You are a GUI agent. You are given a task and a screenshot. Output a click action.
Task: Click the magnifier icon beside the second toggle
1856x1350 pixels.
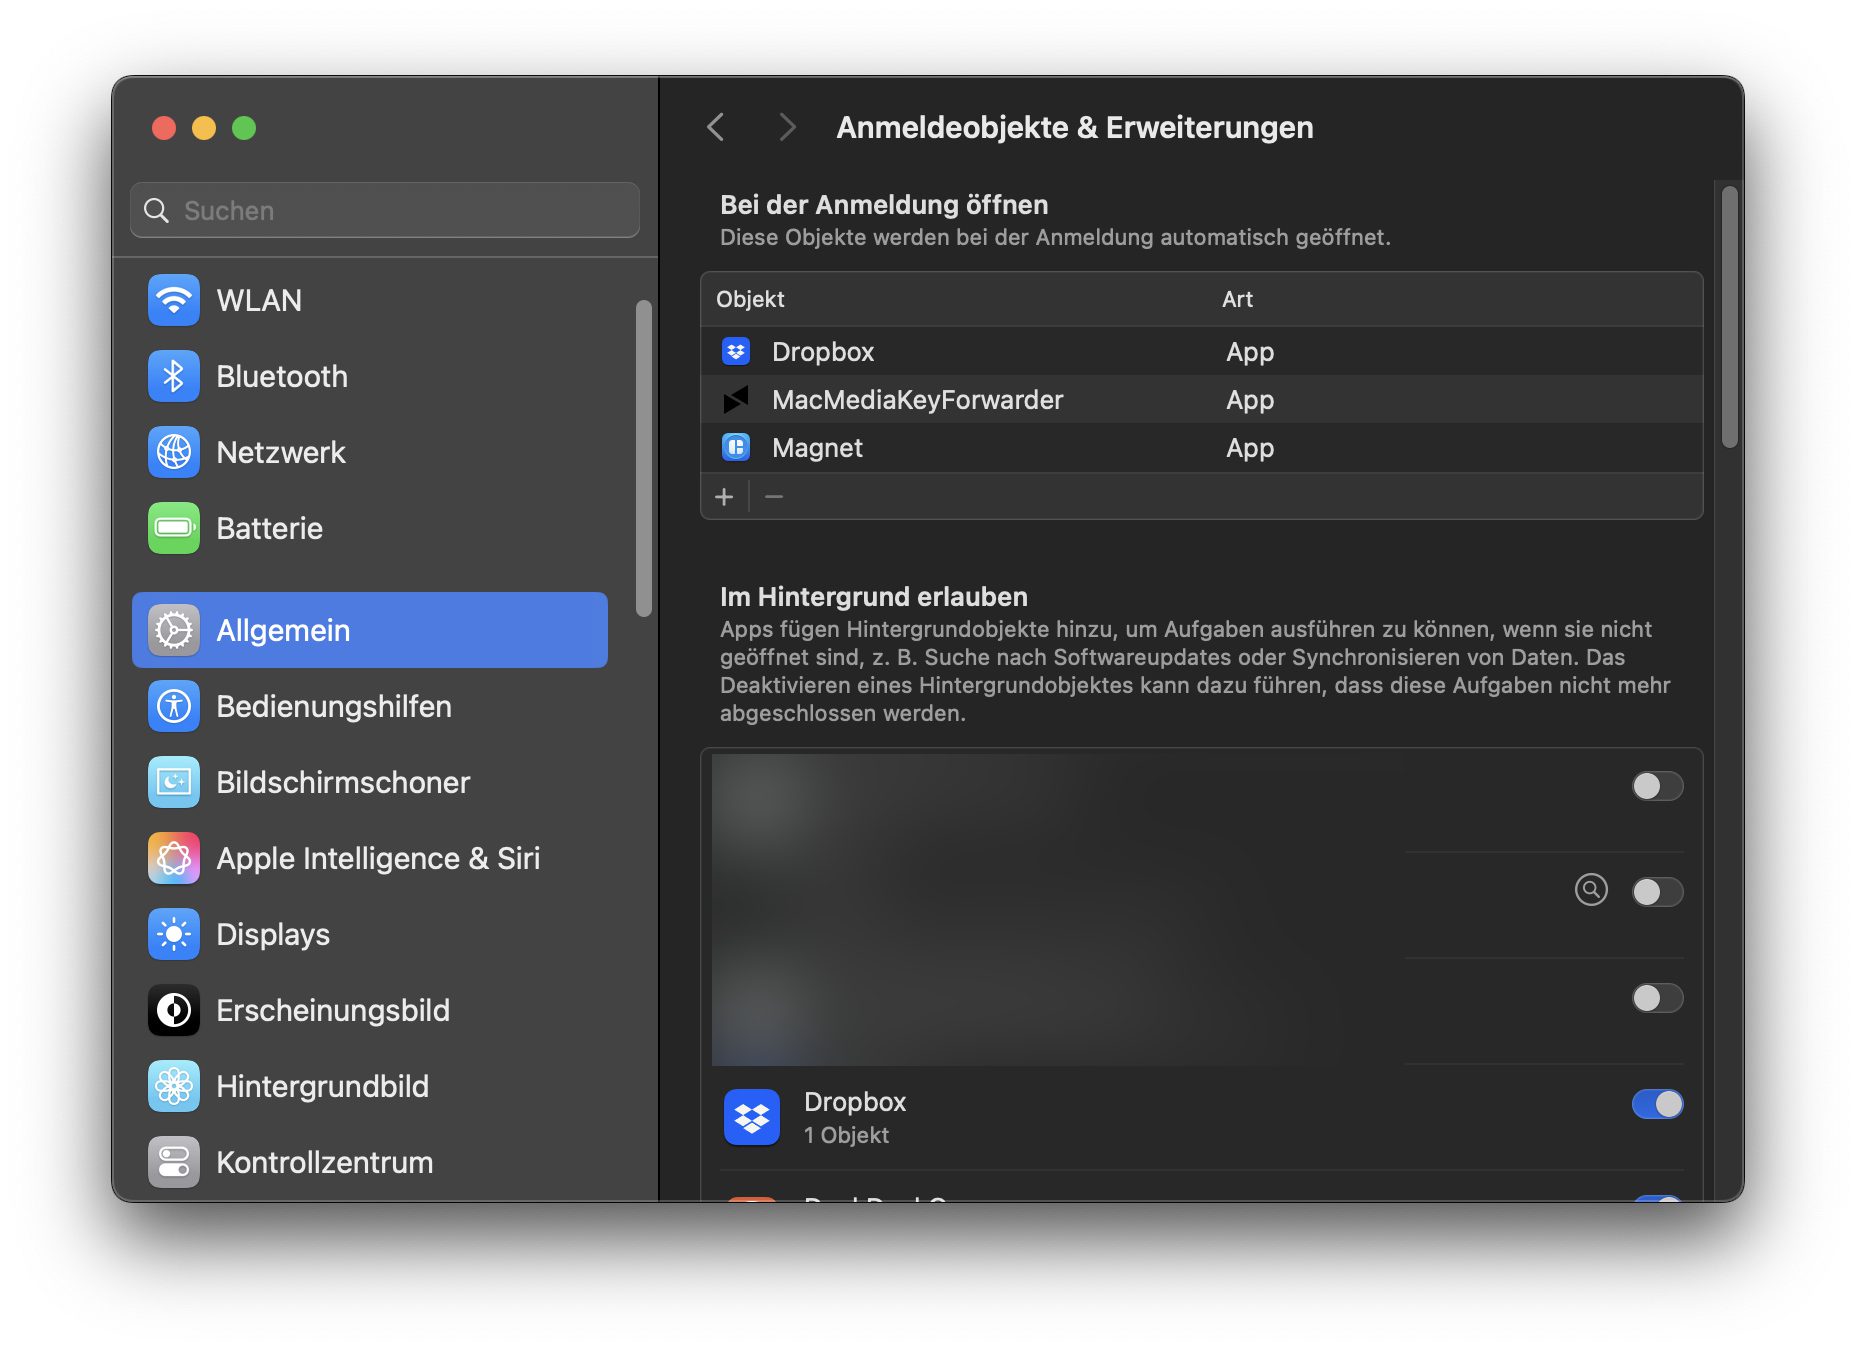[1591, 889]
